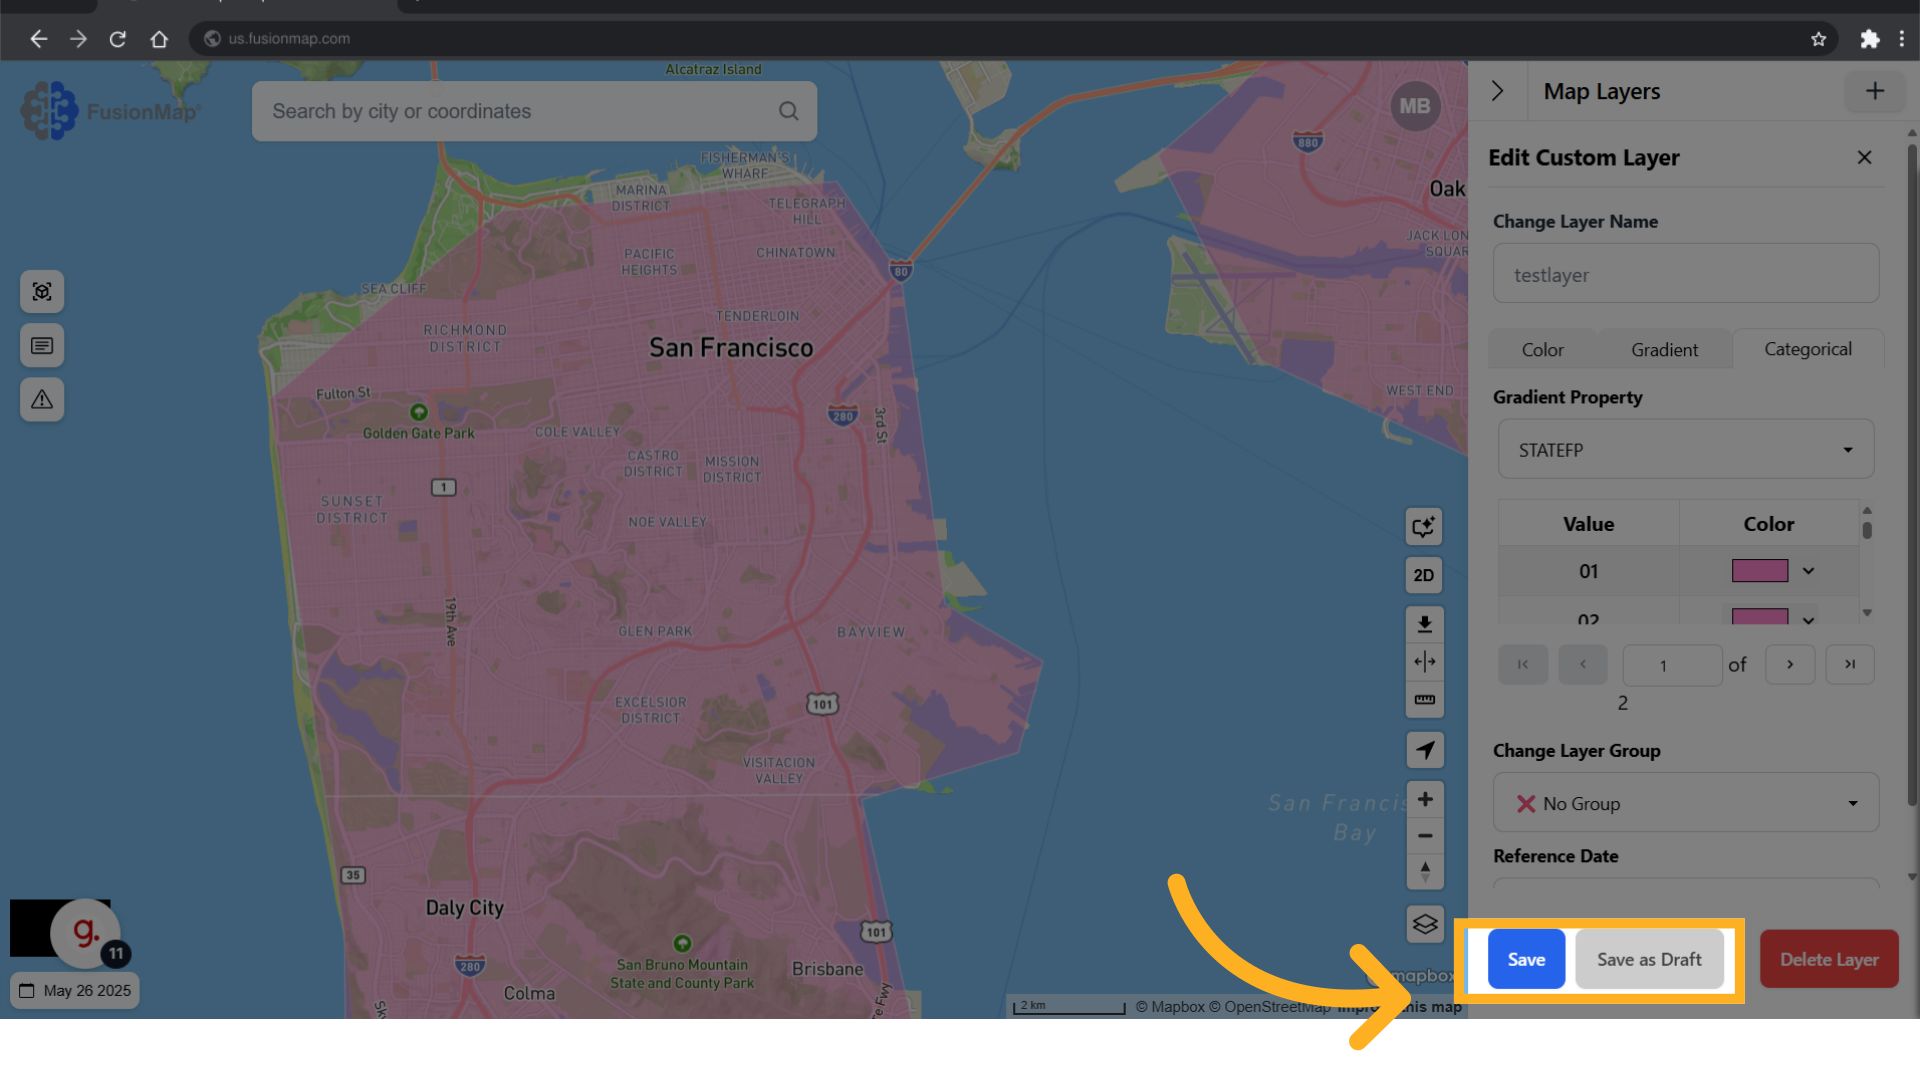The image size is (1920, 1080).
Task: Open the warning alerts icon
Action: click(42, 400)
